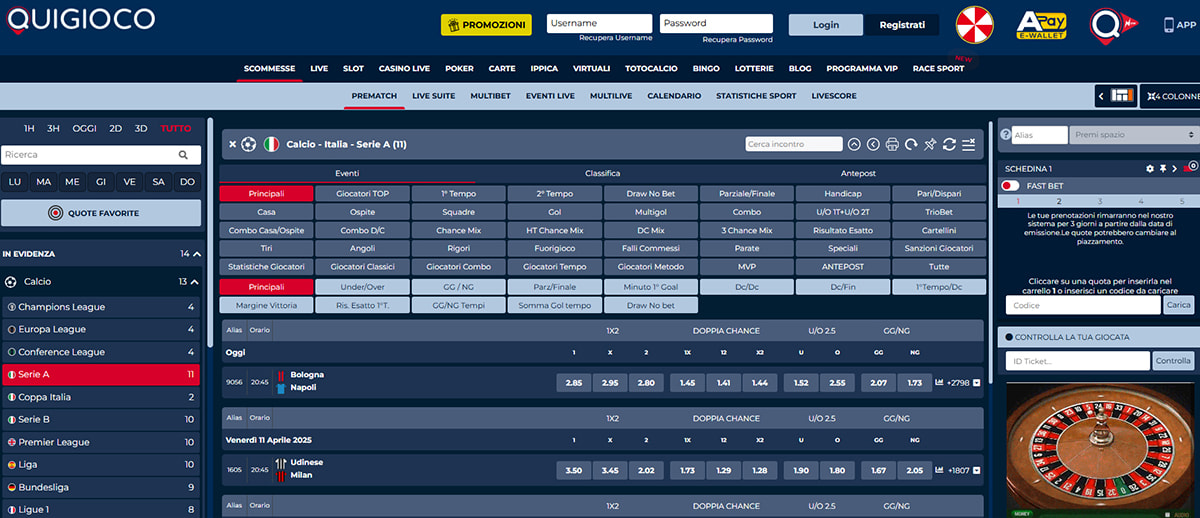Switch to the Eventi Live tab
The image size is (1200, 518).
click(550, 96)
